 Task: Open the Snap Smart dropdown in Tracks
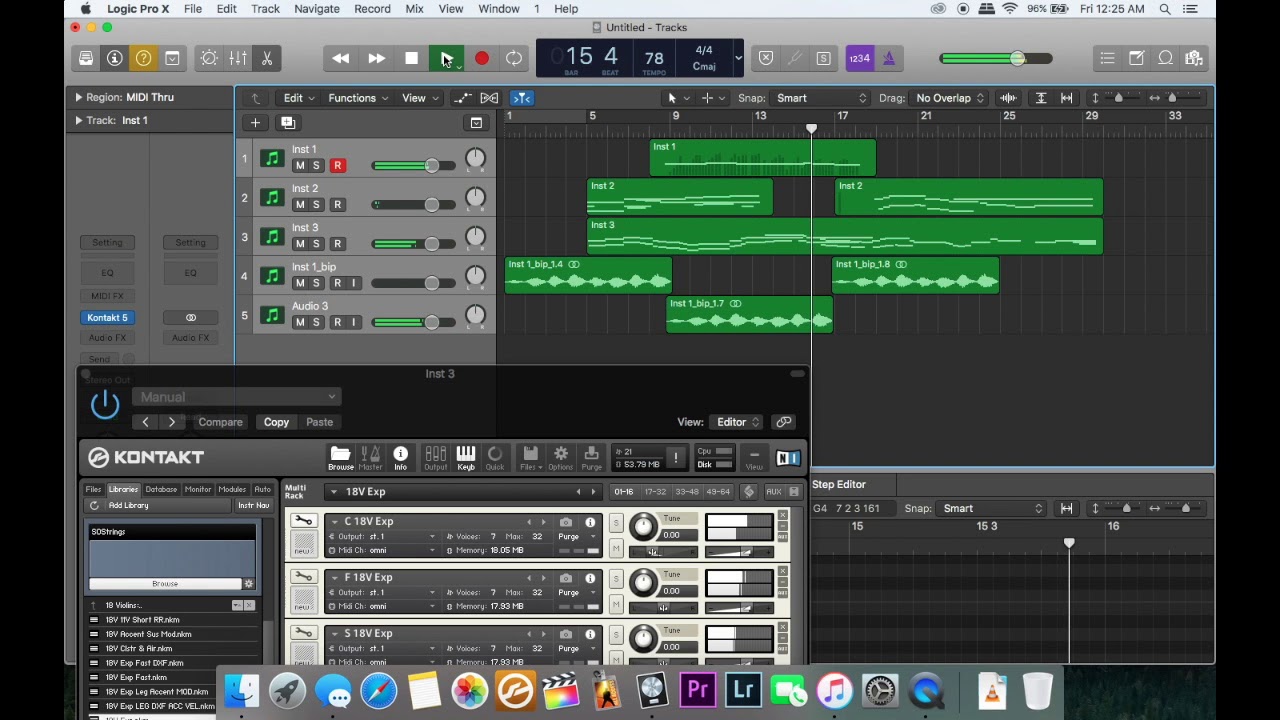(x=820, y=98)
